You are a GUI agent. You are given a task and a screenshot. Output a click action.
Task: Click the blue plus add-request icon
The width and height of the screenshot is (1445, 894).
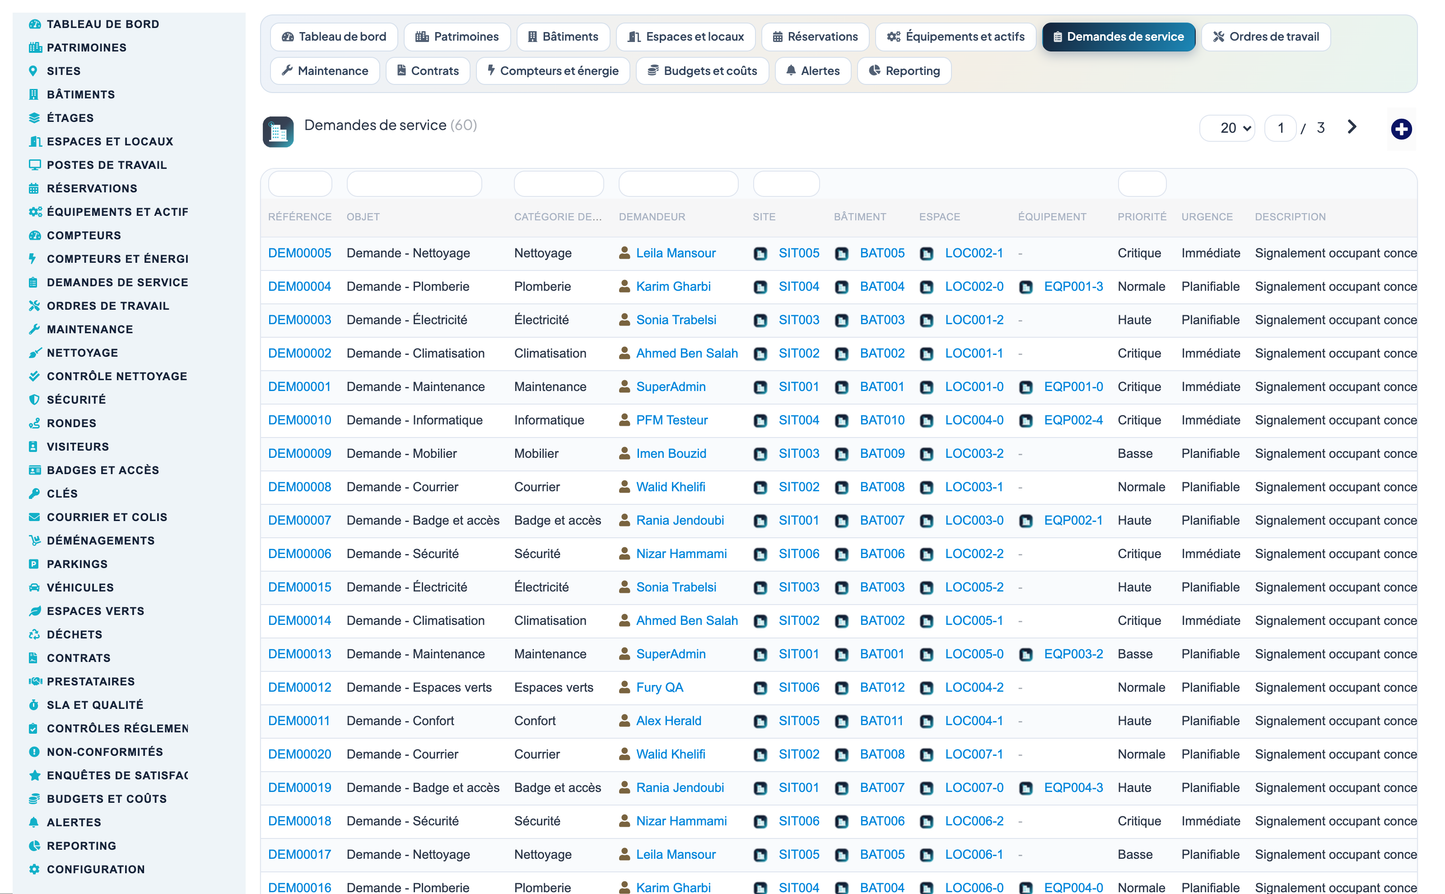(1401, 129)
